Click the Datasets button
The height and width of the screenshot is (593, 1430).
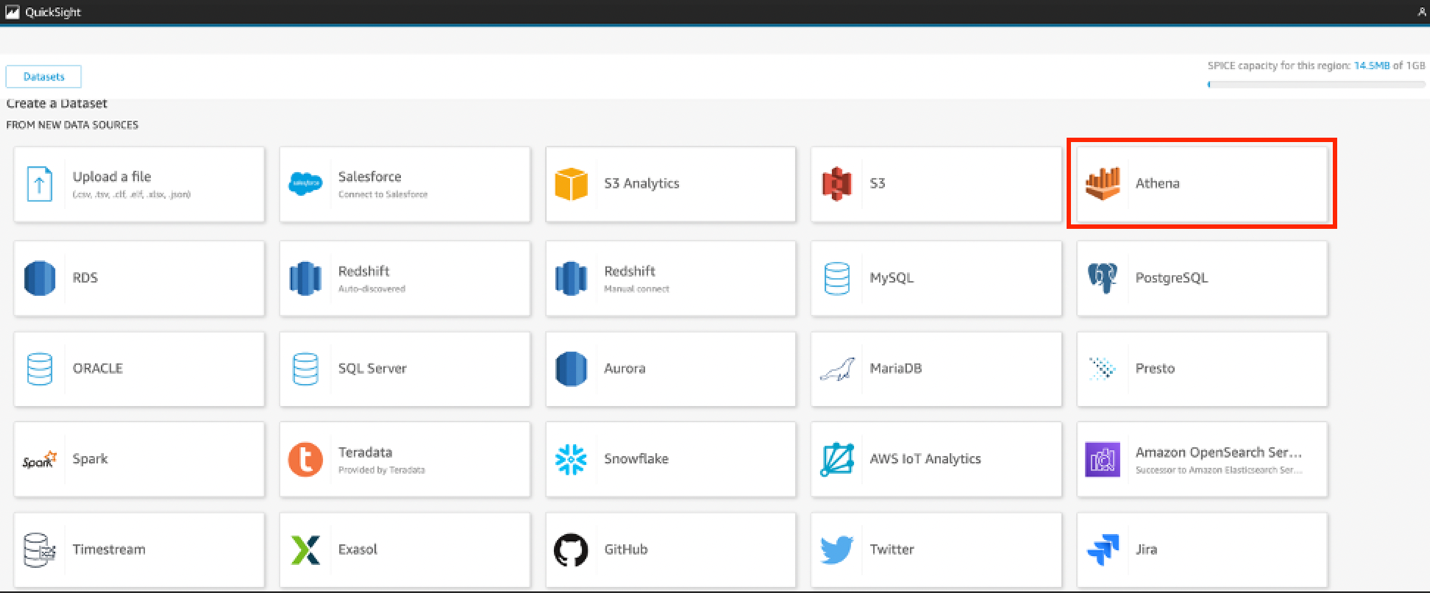coord(44,77)
